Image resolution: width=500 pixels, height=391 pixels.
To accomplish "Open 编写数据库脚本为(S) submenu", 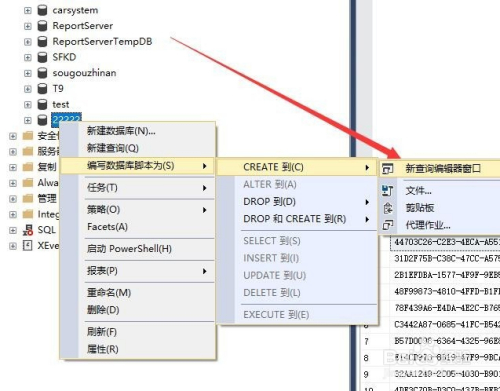I will tap(137, 166).
